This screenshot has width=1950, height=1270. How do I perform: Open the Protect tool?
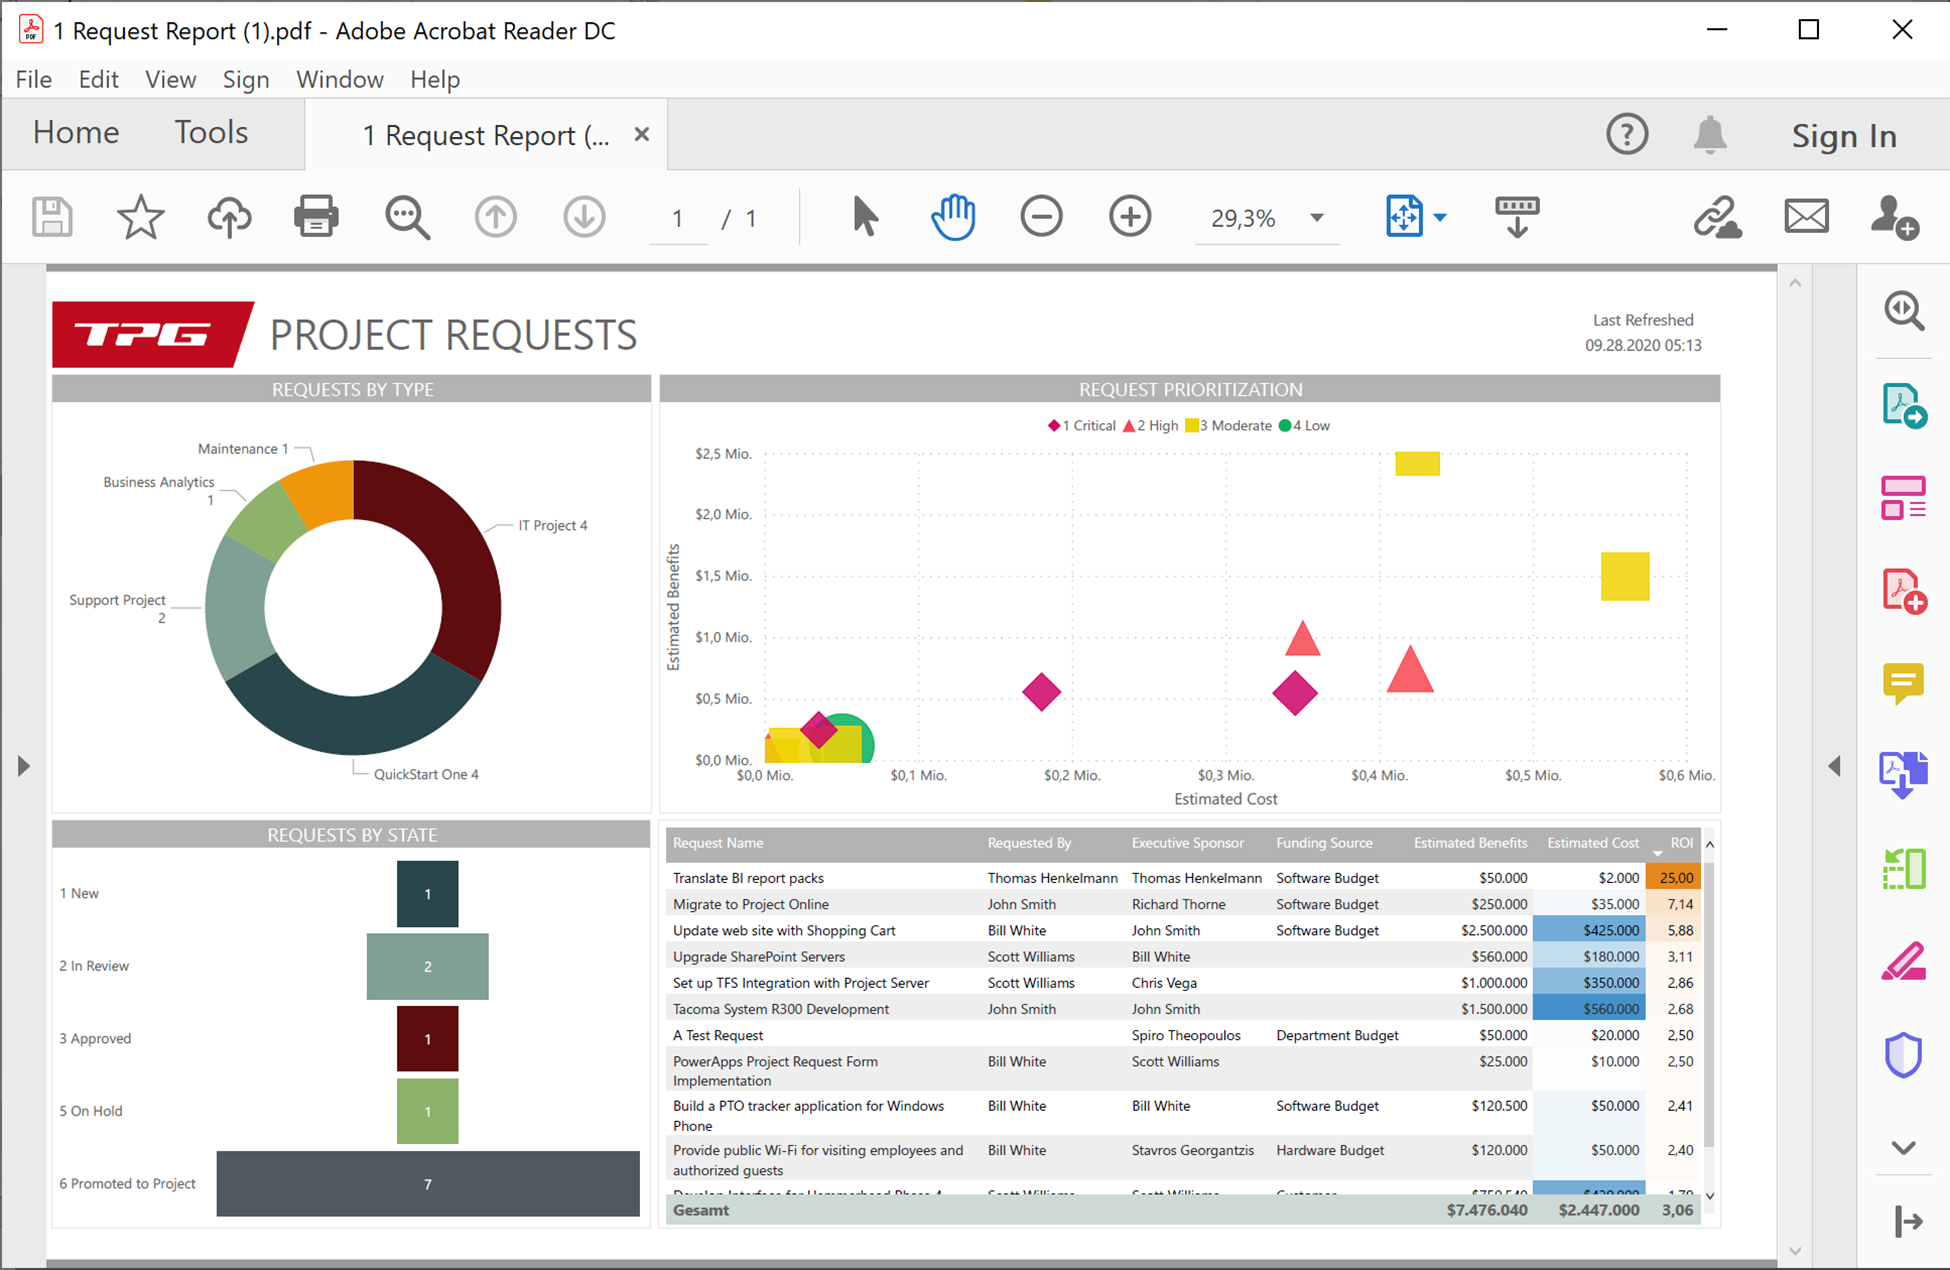[1905, 1055]
